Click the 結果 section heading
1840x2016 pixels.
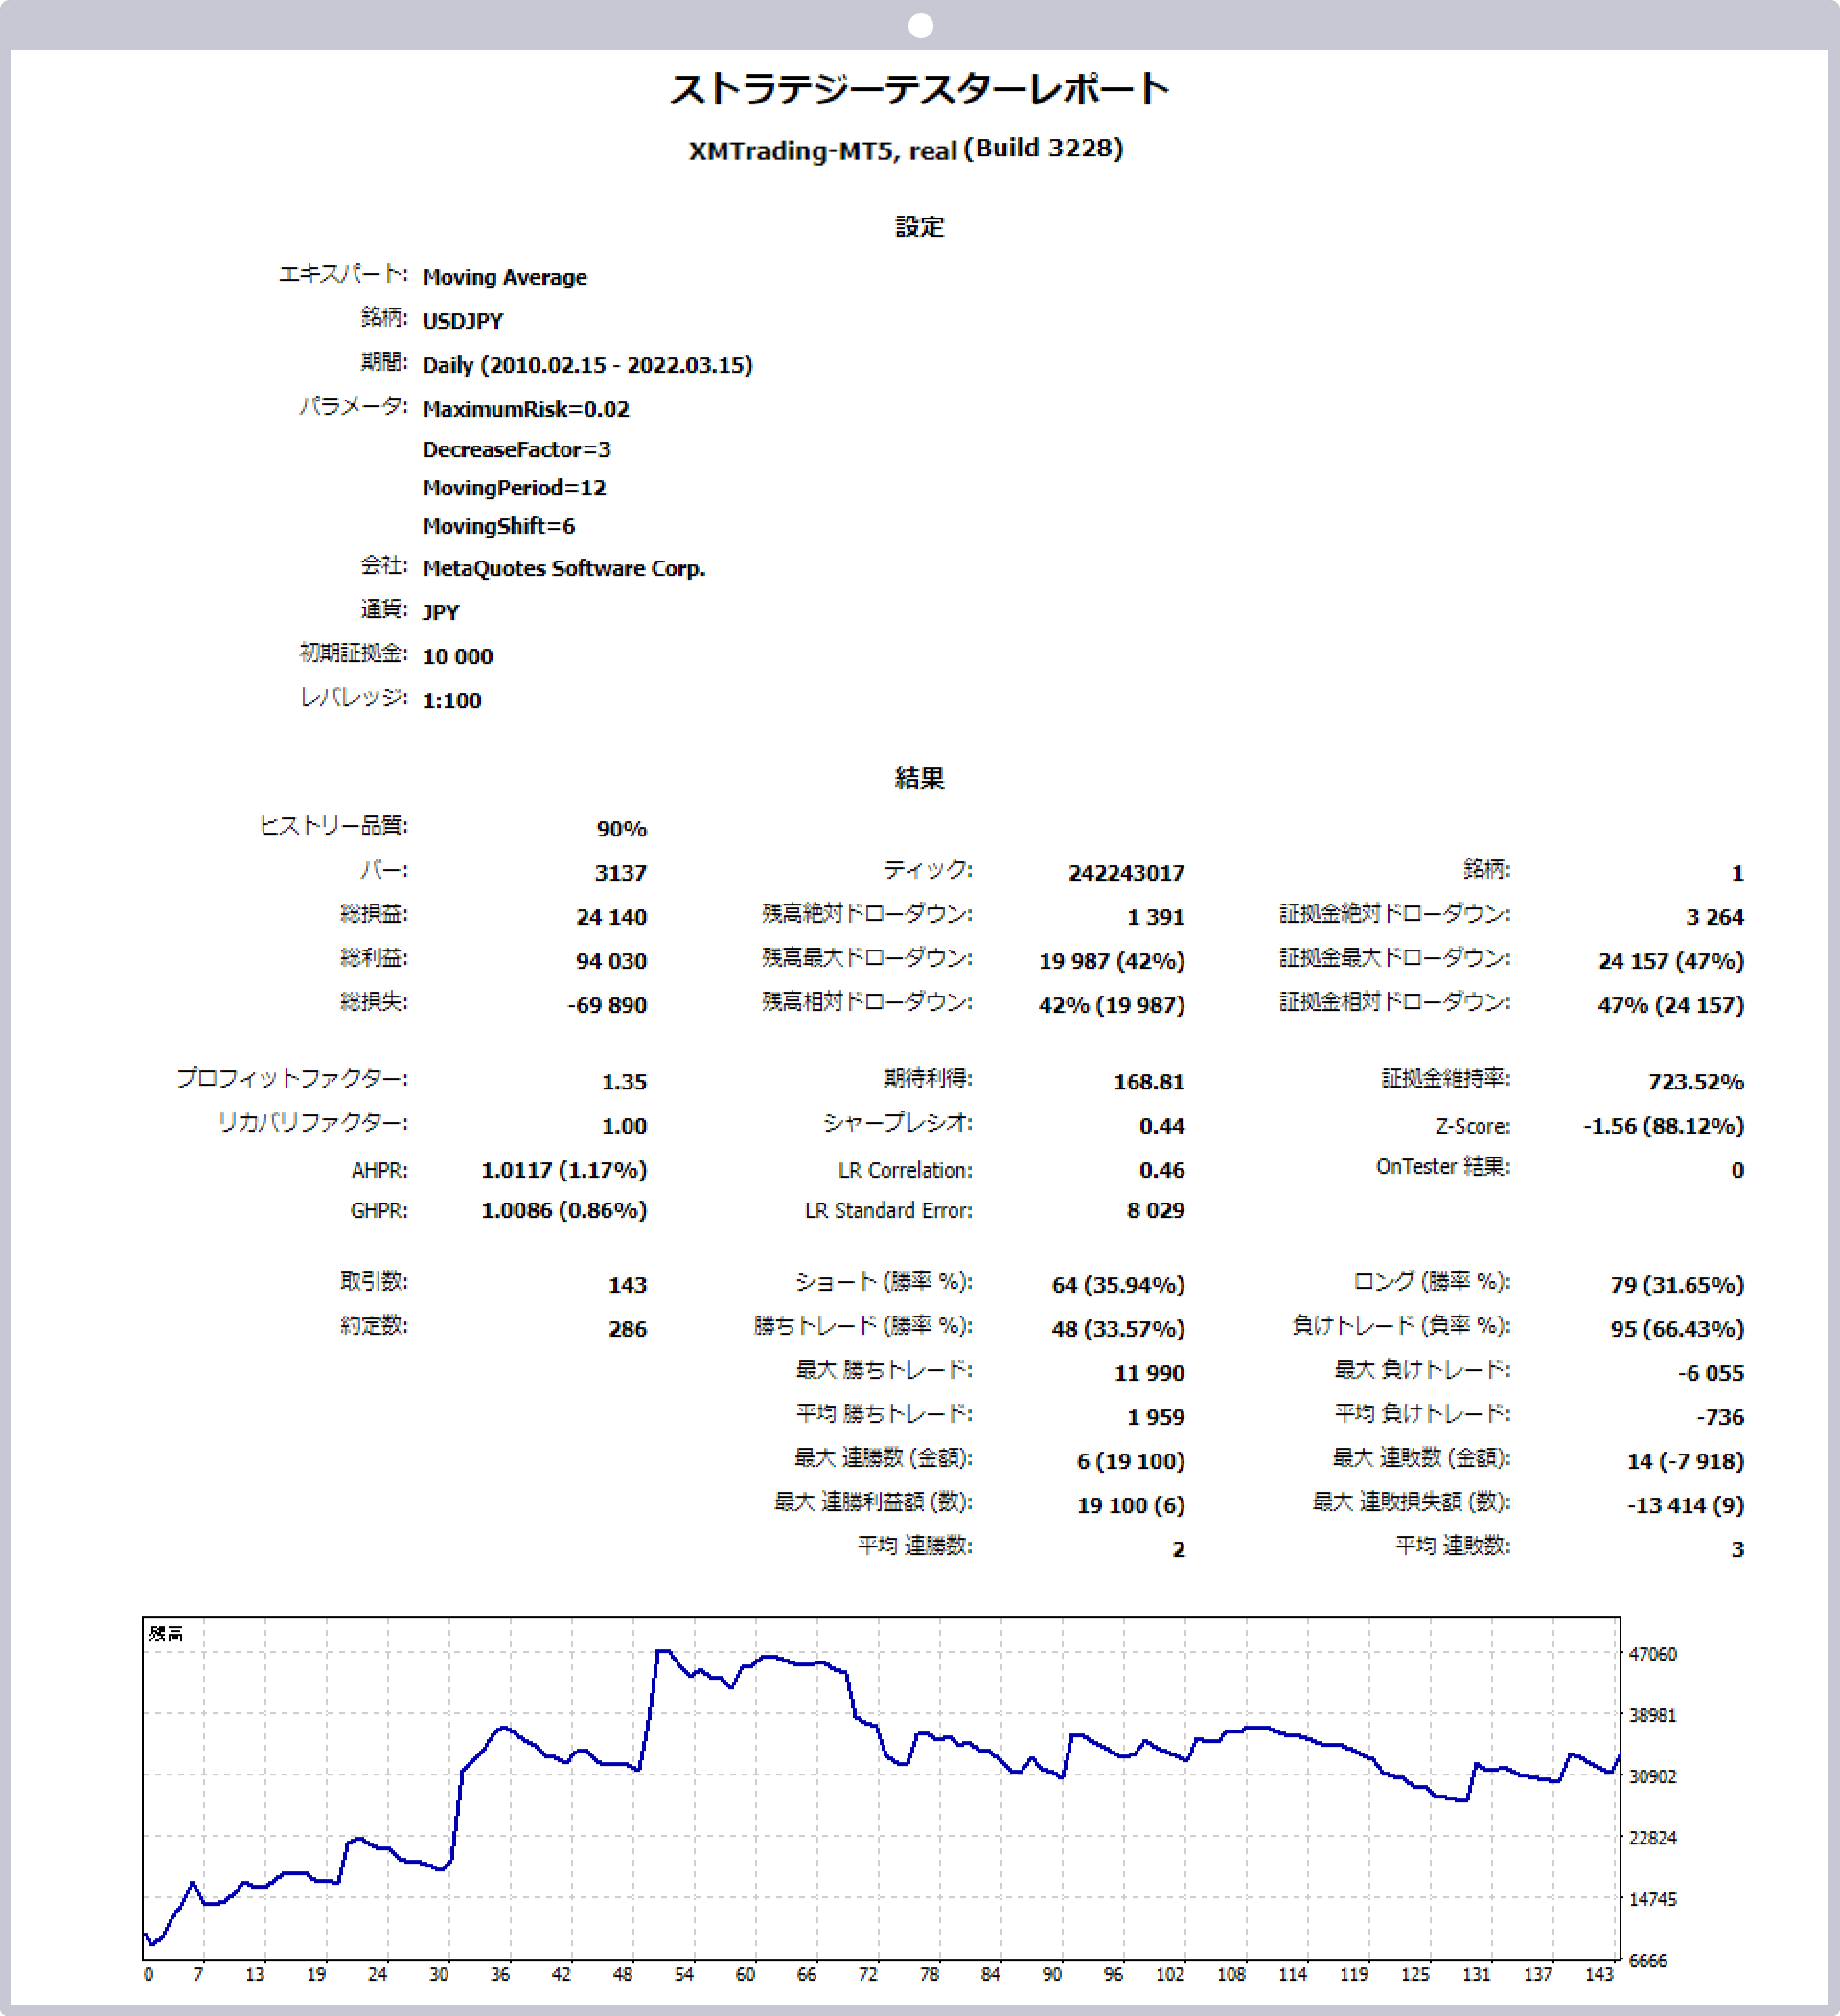coord(919,778)
